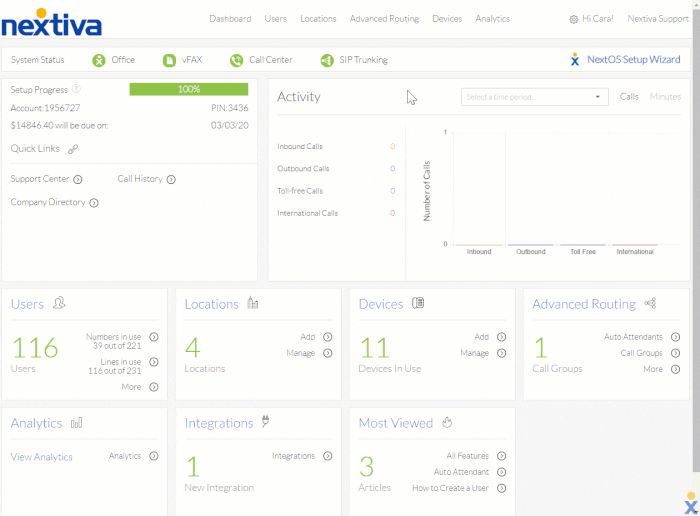Click the Advanced Routing More arrow
Image resolution: width=700 pixels, height=516 pixels.
coord(676,369)
